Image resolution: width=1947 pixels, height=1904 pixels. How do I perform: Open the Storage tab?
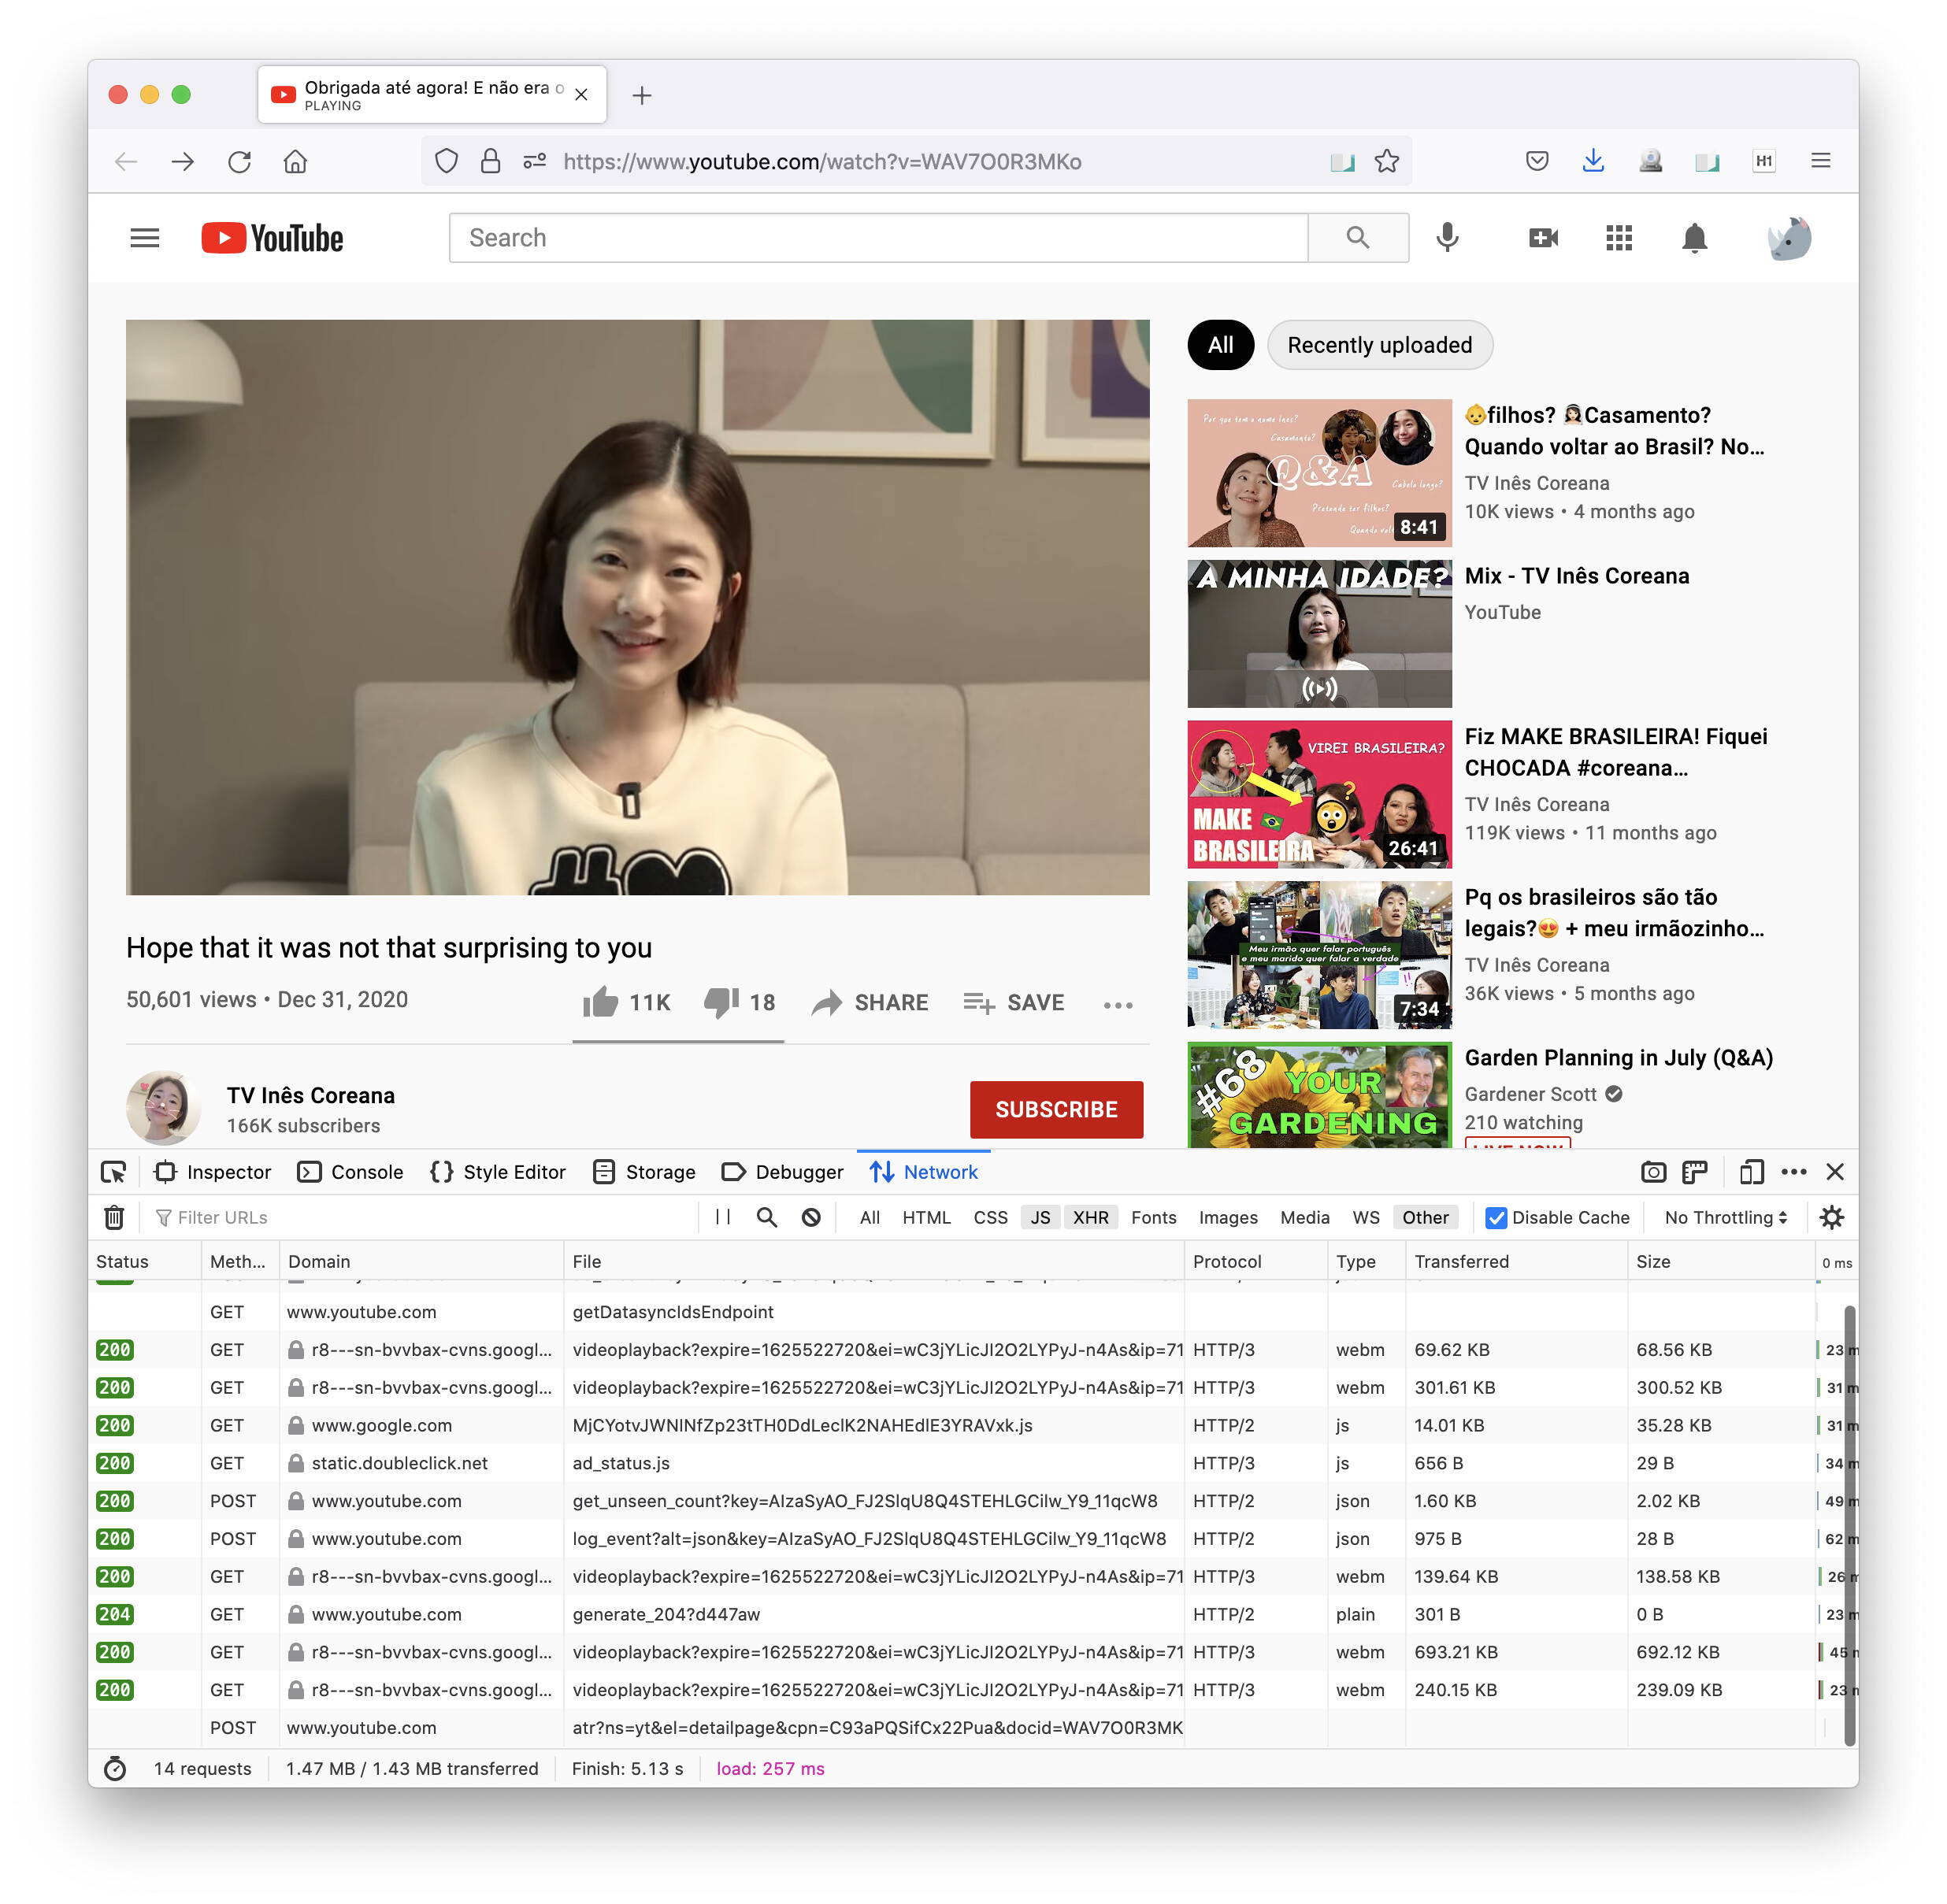[644, 1172]
